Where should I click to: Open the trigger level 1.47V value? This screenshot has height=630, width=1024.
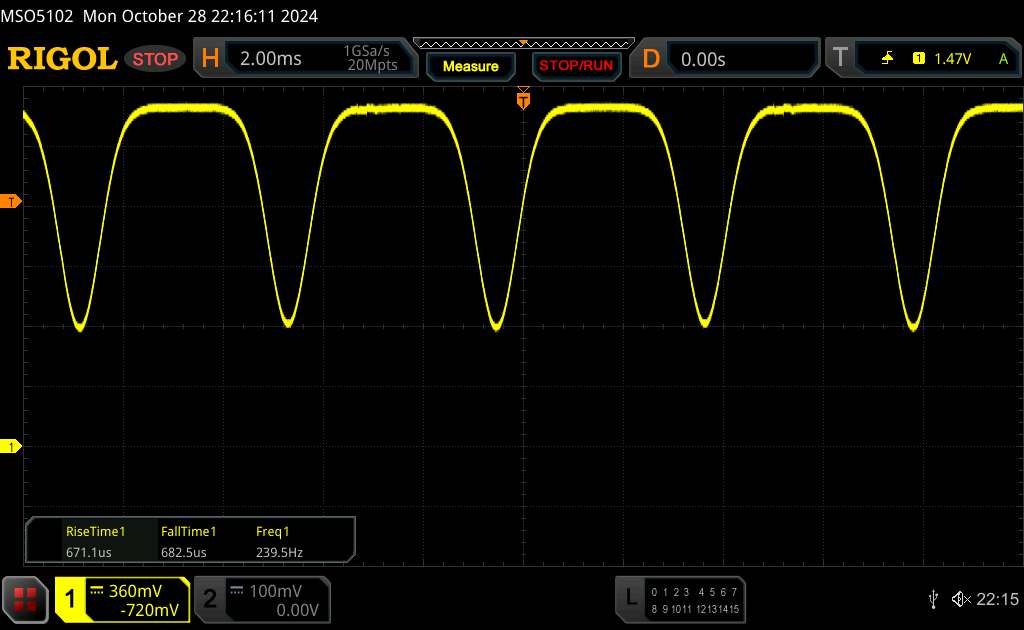tap(952, 59)
